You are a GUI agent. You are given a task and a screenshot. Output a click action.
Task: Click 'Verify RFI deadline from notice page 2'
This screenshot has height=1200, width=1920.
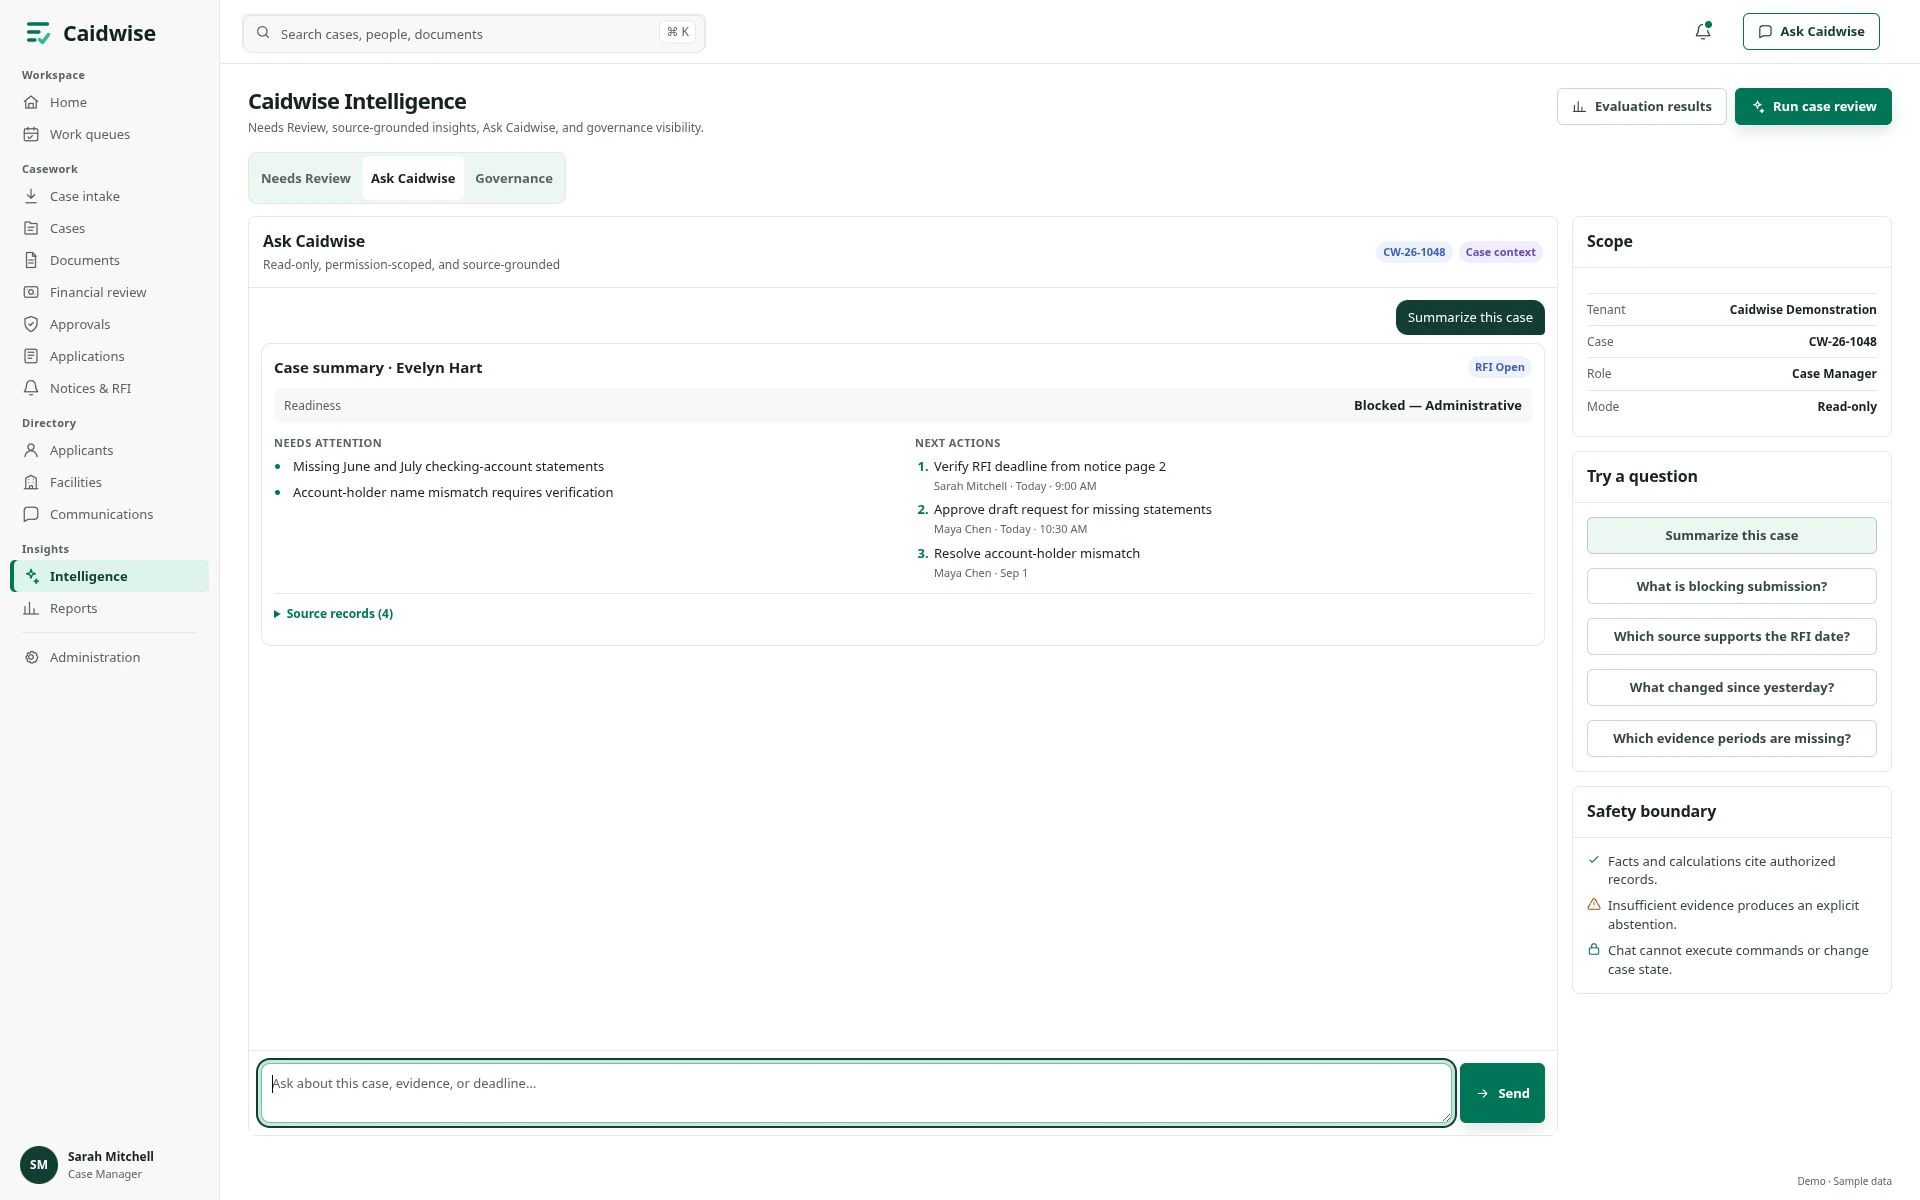[x=1049, y=466]
